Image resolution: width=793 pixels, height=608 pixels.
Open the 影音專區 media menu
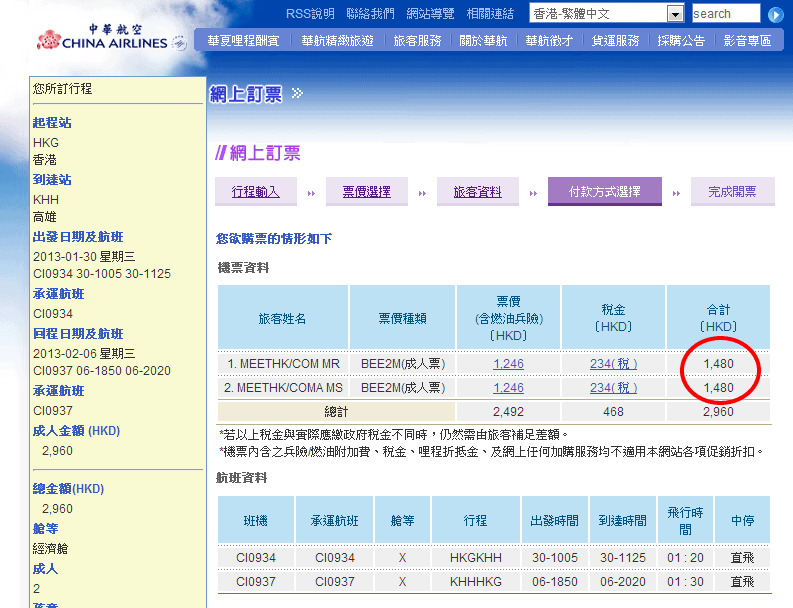click(x=747, y=41)
